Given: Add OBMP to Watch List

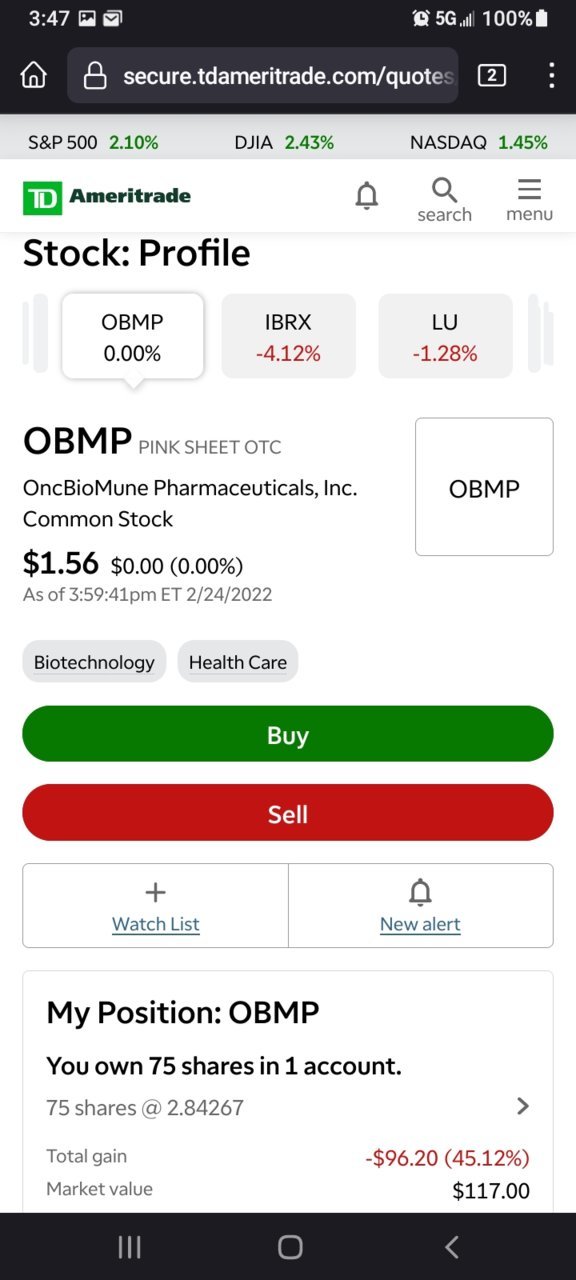Looking at the screenshot, I should (156, 906).
